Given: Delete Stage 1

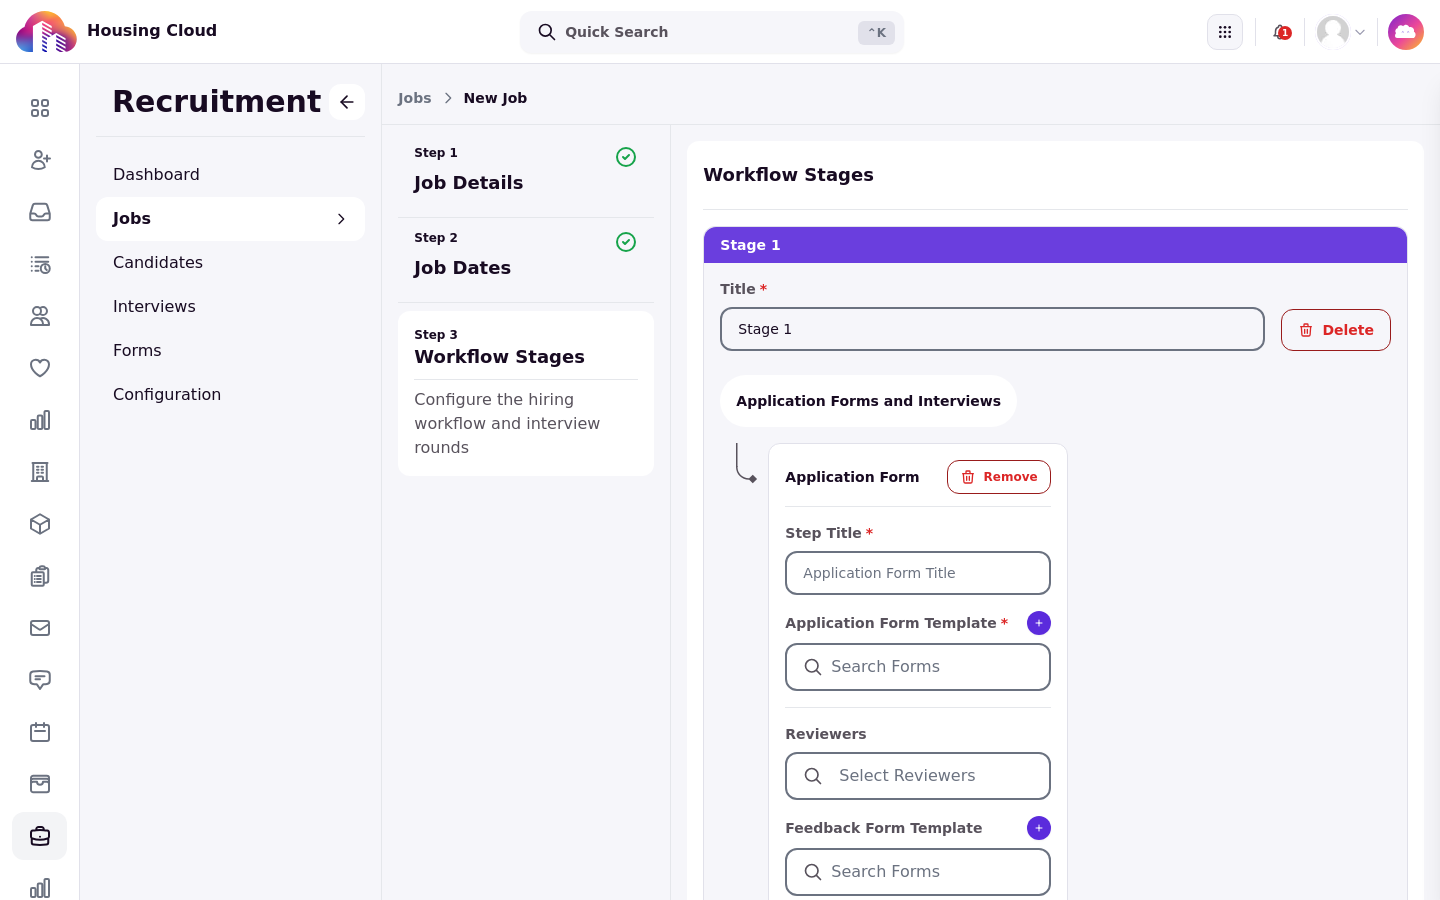Looking at the screenshot, I should tap(1336, 330).
